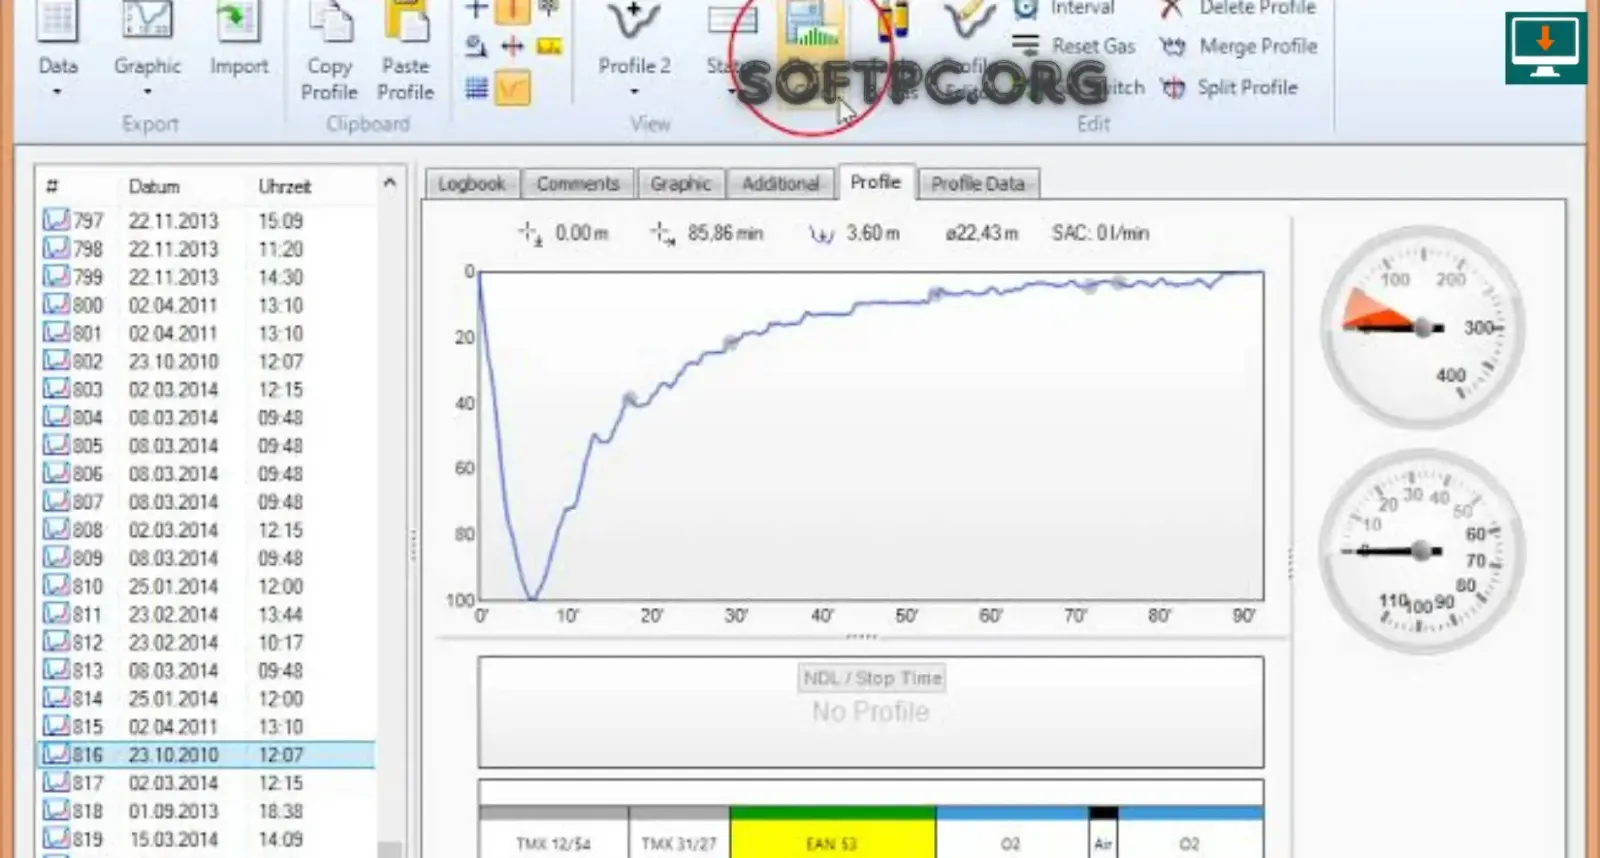Open the Profile 2 dropdown arrow
Viewport: 1600px width, 858px height.
tap(634, 92)
